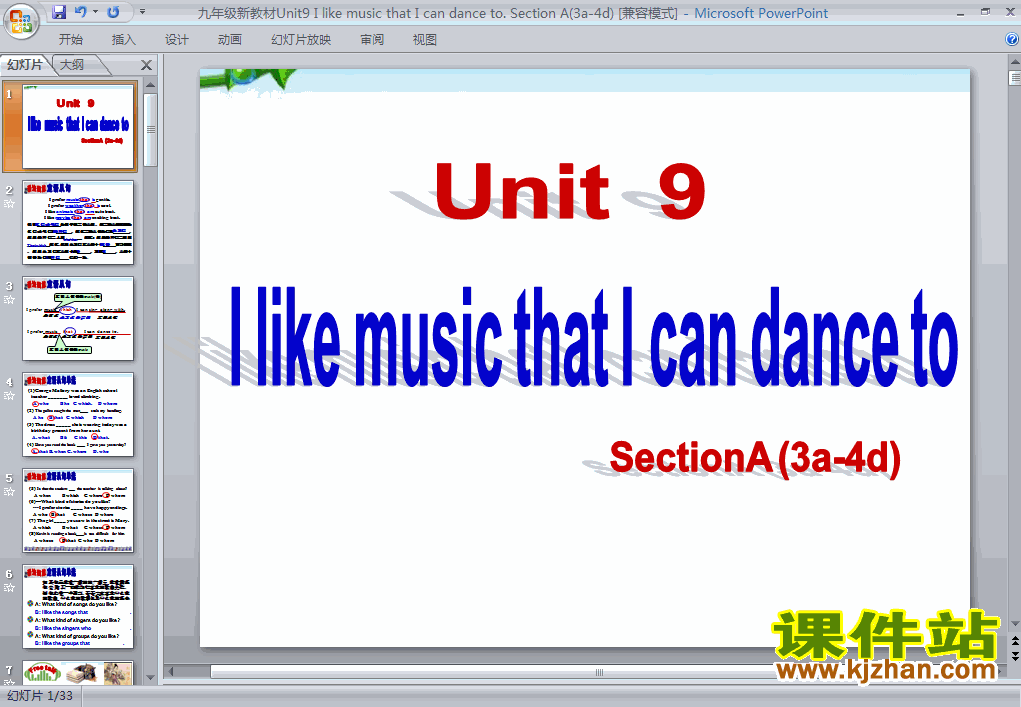1021x707 pixels.
Task: Click the horizontal scrollbar thumb
Action: pyautogui.click(x=599, y=672)
